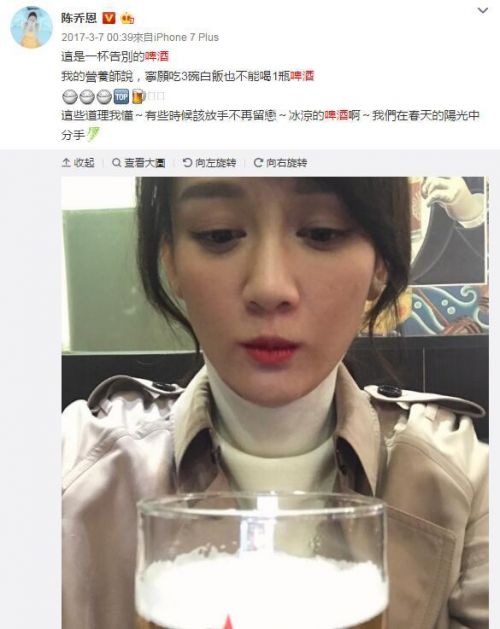This screenshot has width=500, height=629.
Task: Open the 陈乔恩 username link
Action: pos(79,18)
